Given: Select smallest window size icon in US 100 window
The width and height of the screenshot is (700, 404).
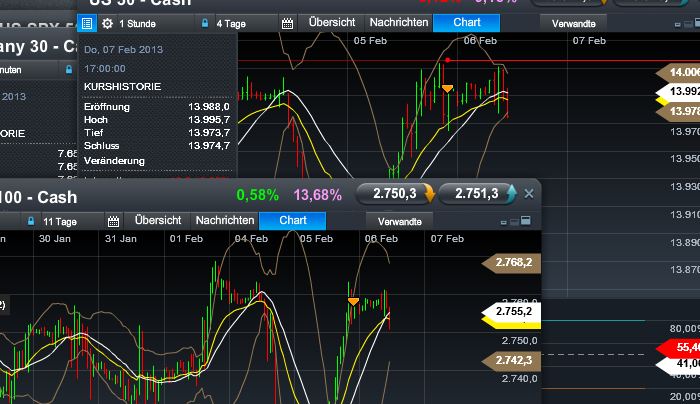Looking at the screenshot, I should [504, 222].
